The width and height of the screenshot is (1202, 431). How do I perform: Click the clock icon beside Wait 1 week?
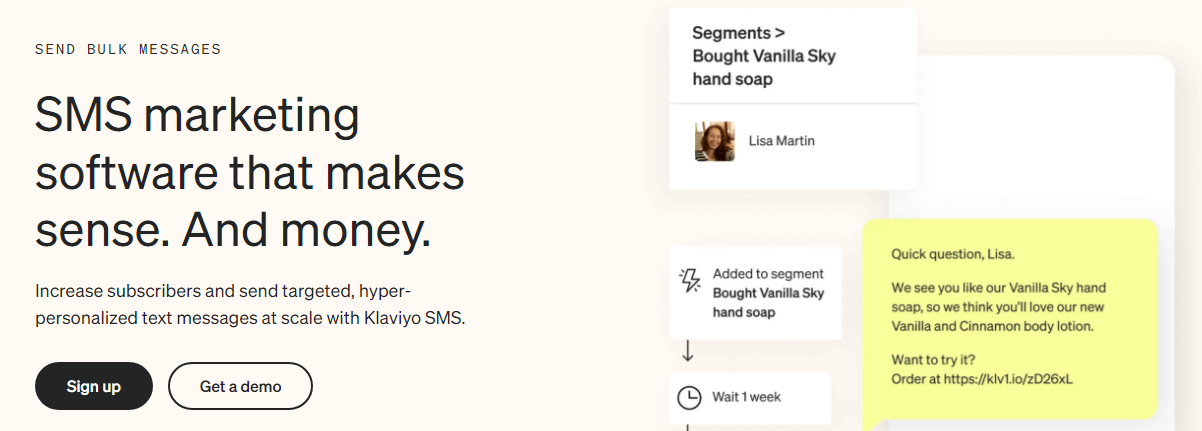(689, 397)
